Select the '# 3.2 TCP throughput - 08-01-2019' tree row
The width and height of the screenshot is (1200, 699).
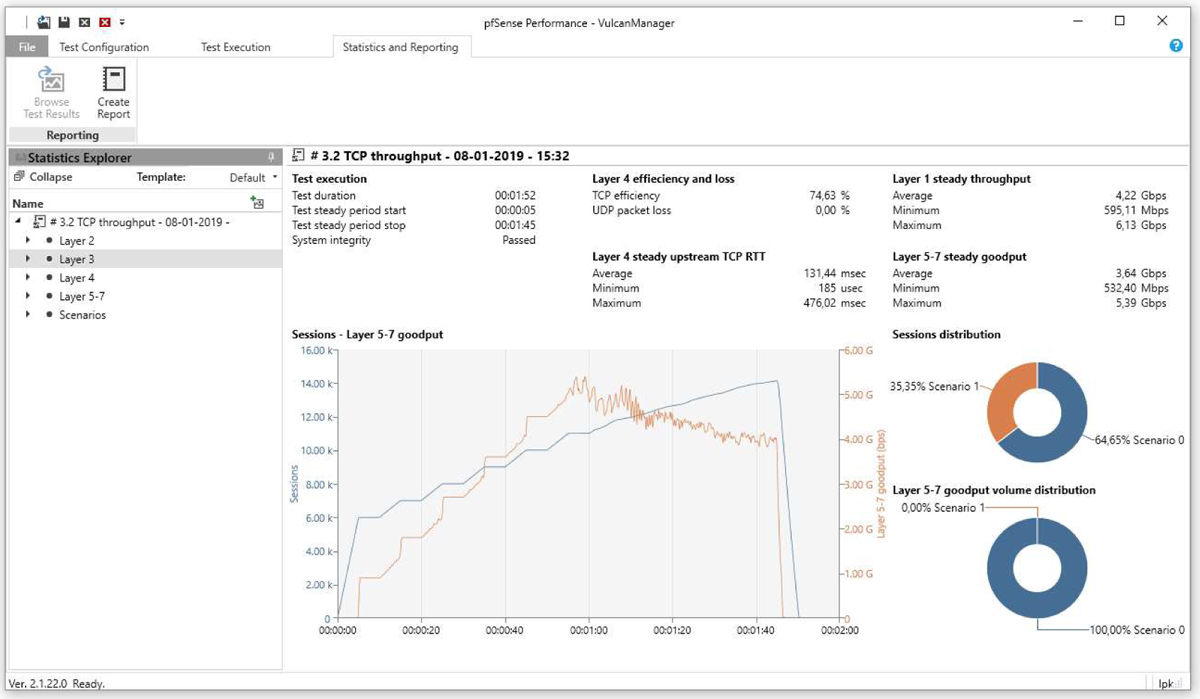tap(140, 222)
